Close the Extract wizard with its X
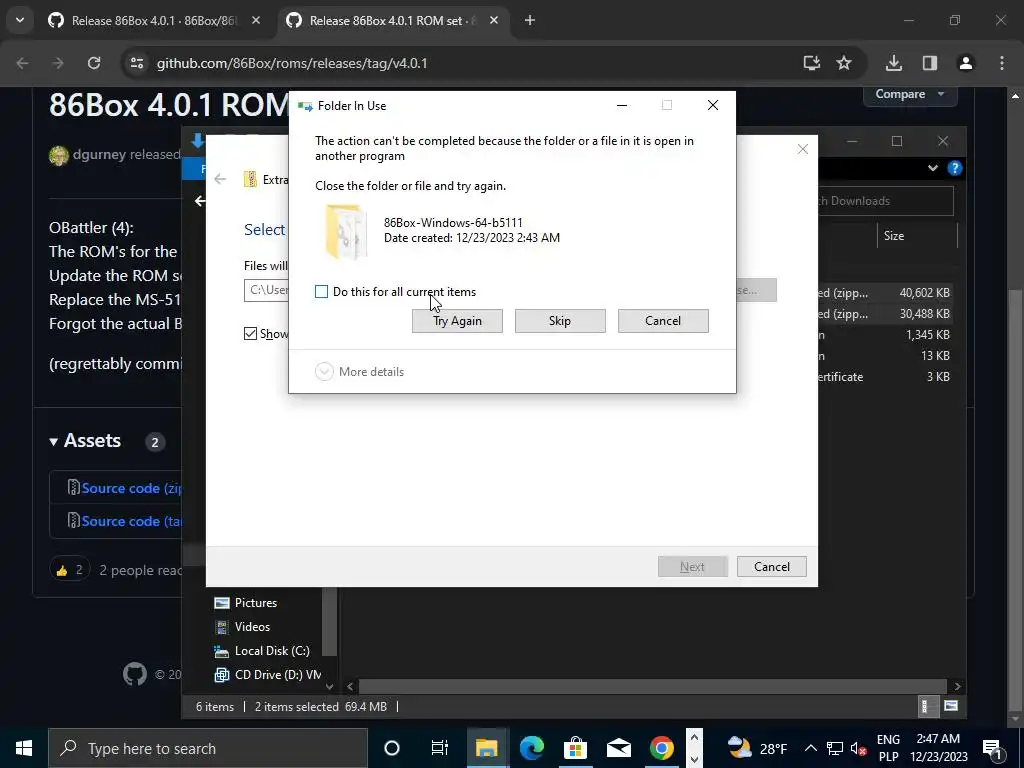This screenshot has height=768, width=1024. pos(803,149)
